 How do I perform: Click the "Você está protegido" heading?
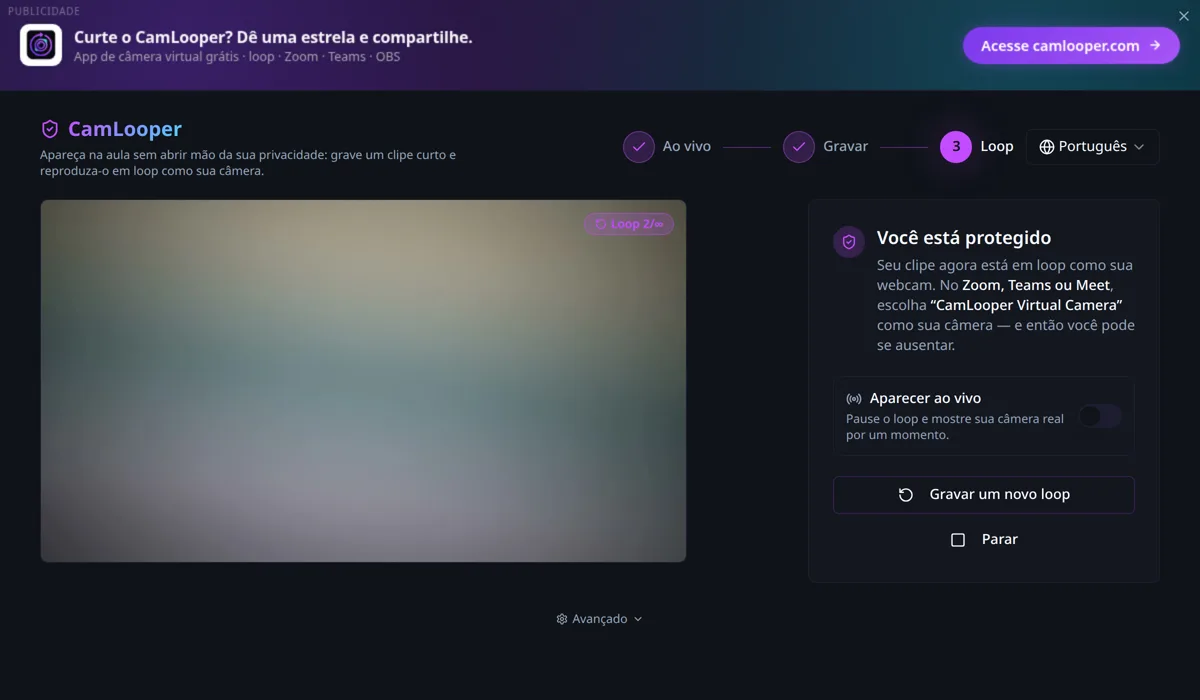[x=964, y=238]
